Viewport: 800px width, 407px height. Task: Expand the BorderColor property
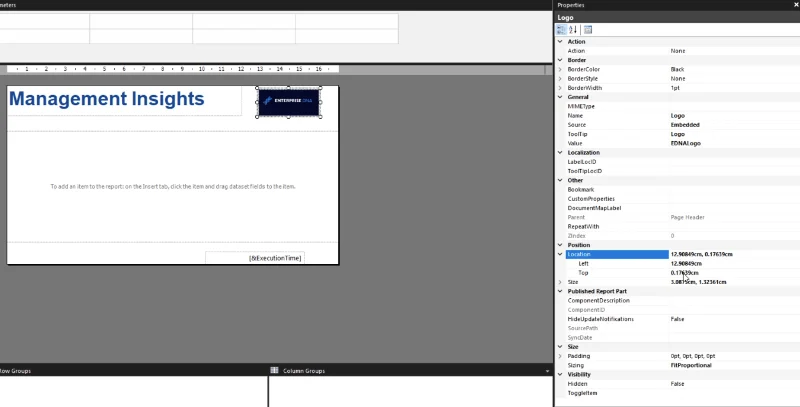(x=560, y=69)
